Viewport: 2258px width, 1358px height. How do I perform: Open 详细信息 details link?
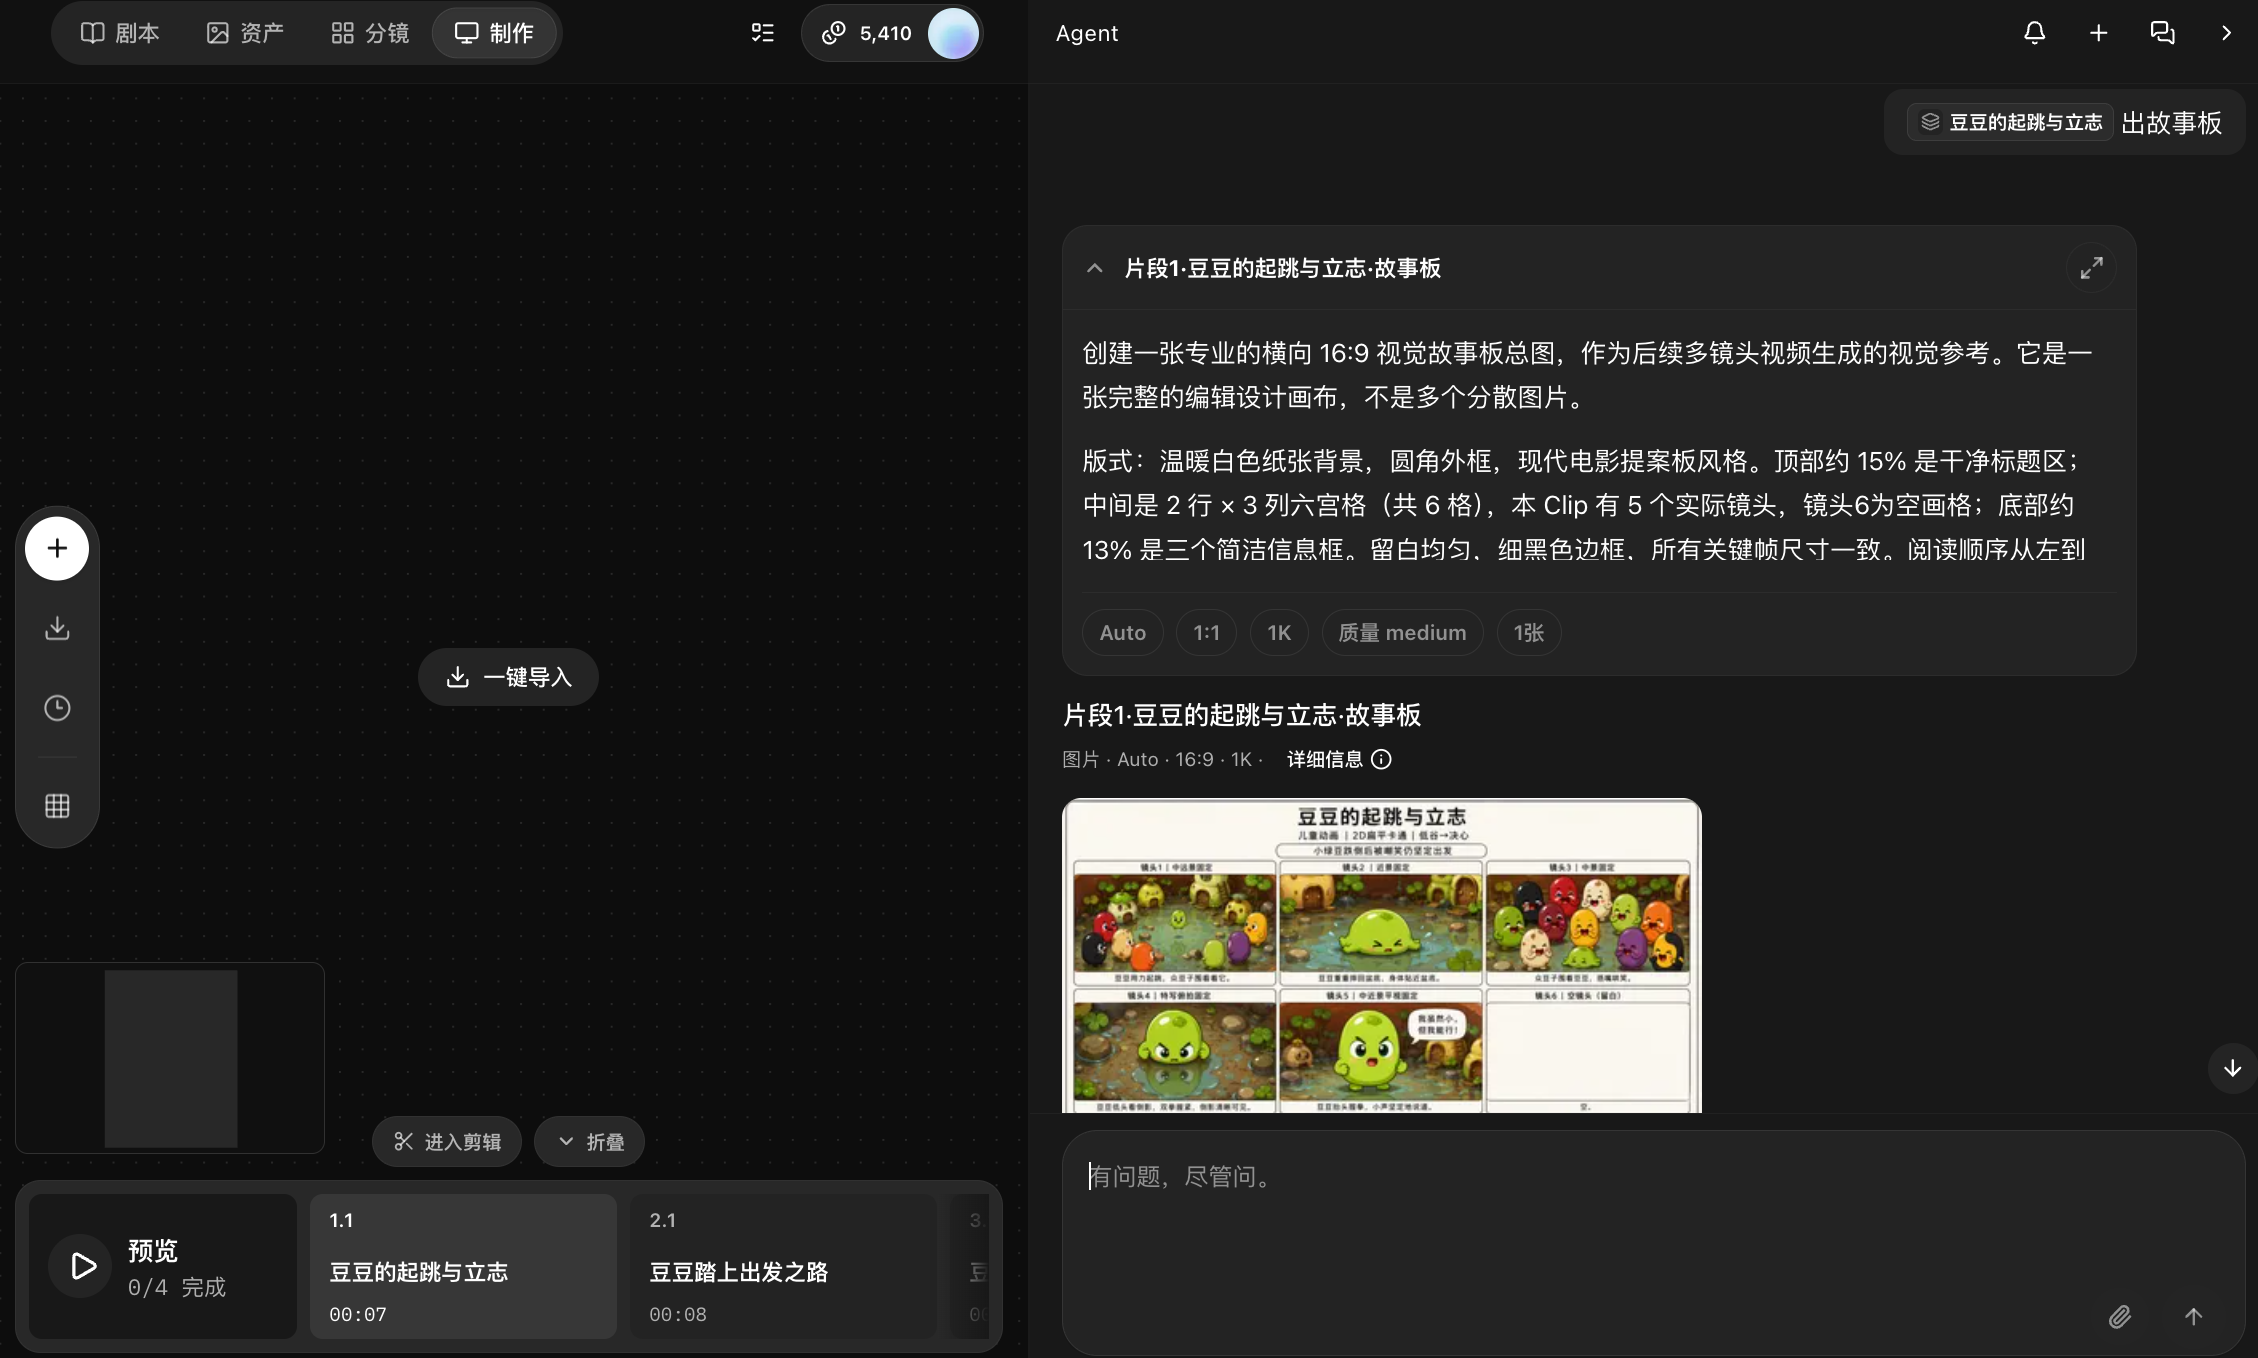[x=1338, y=760]
